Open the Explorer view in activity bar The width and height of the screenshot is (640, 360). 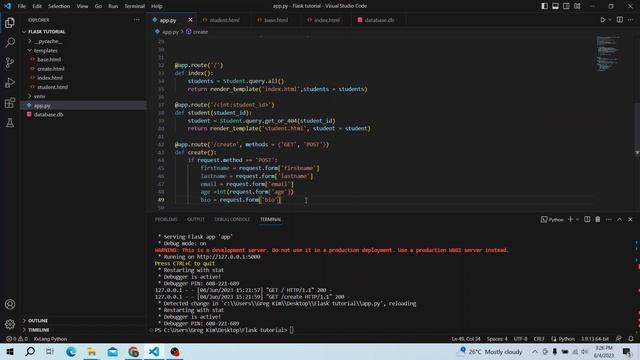(10, 22)
